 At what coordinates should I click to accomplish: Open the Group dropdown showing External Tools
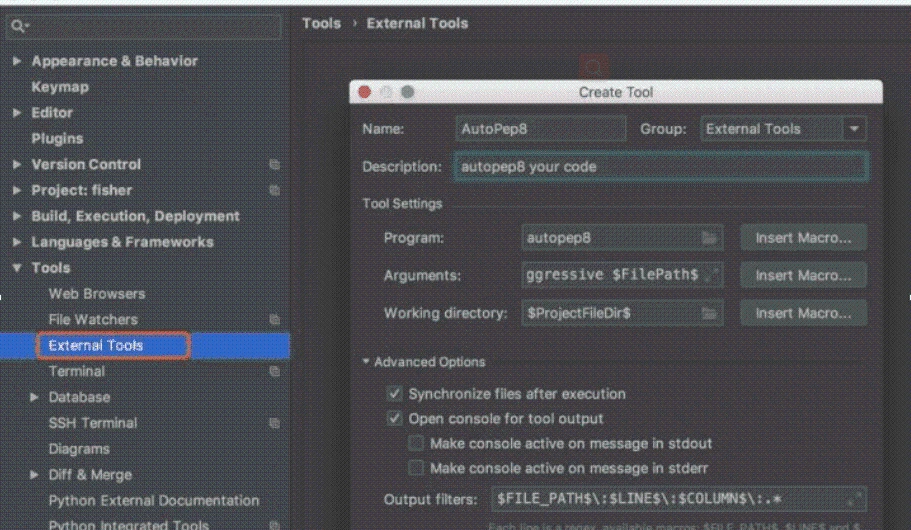coord(853,129)
